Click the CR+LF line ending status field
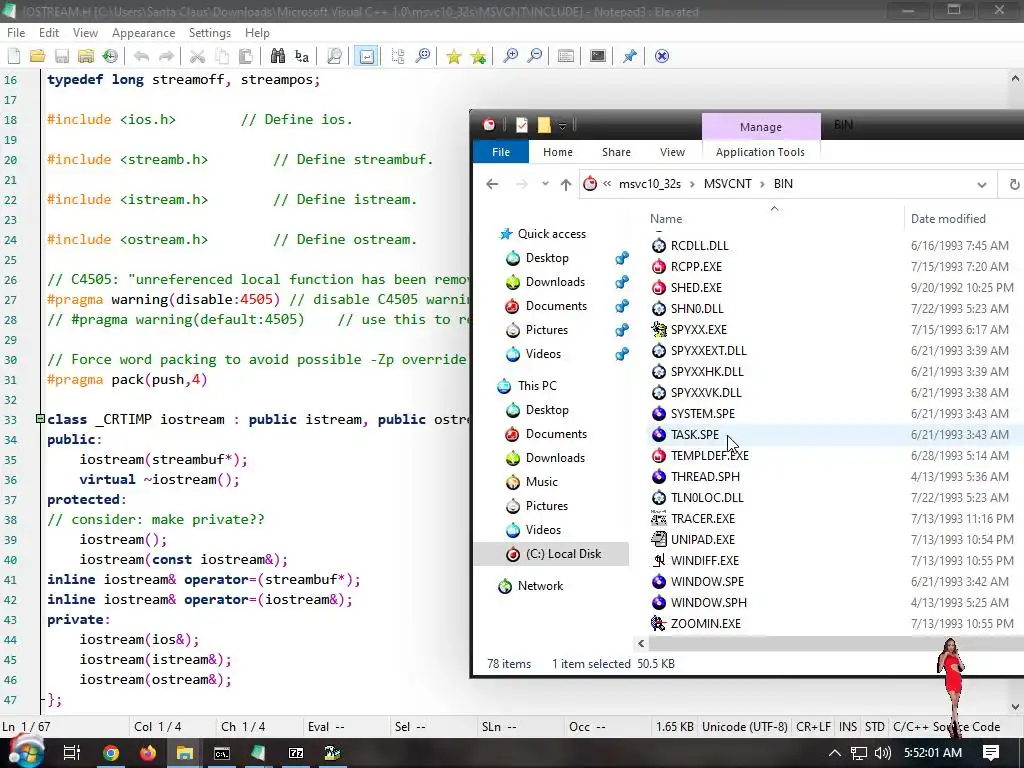Viewport: 1024px width, 768px height. pos(813,727)
